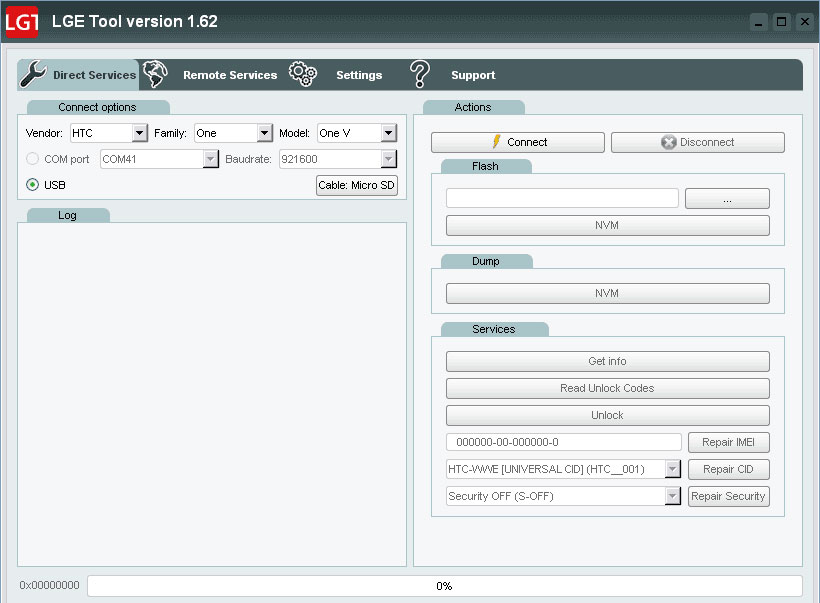Click the Cable: Micro SD button
Image resolution: width=820 pixels, height=603 pixels.
coord(357,185)
